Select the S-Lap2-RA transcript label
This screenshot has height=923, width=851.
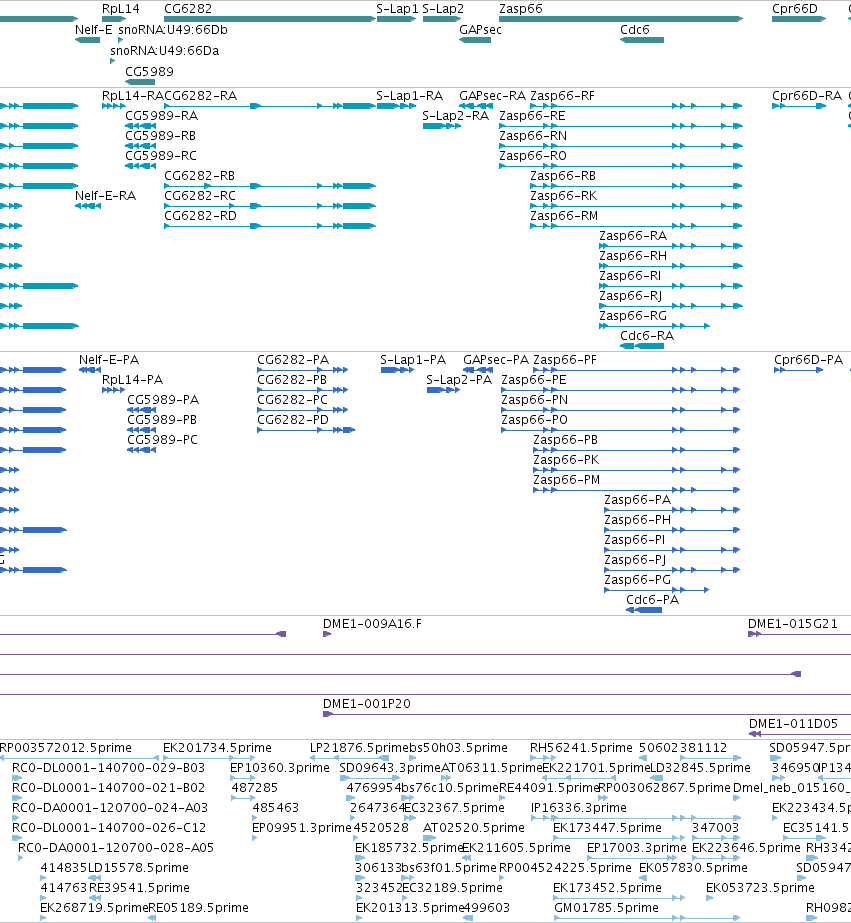coord(456,115)
